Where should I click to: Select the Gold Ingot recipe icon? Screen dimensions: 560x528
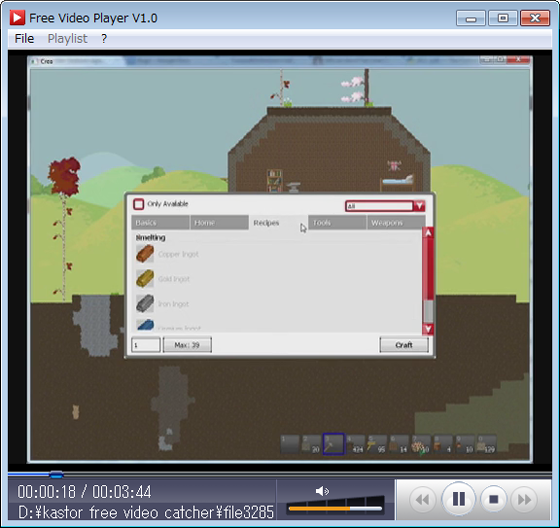[145, 279]
